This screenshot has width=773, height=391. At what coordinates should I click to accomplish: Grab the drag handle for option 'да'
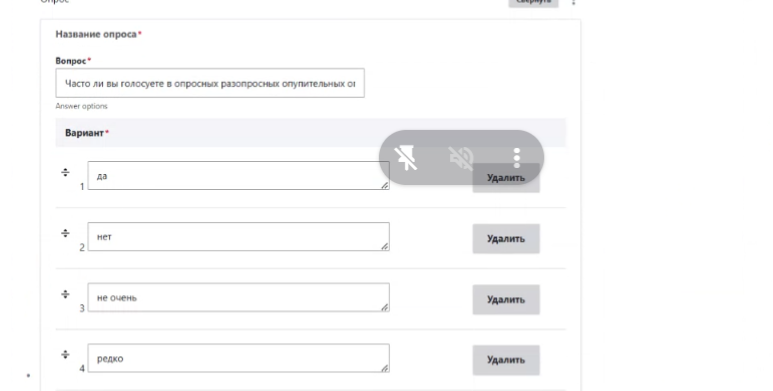[x=65, y=173]
